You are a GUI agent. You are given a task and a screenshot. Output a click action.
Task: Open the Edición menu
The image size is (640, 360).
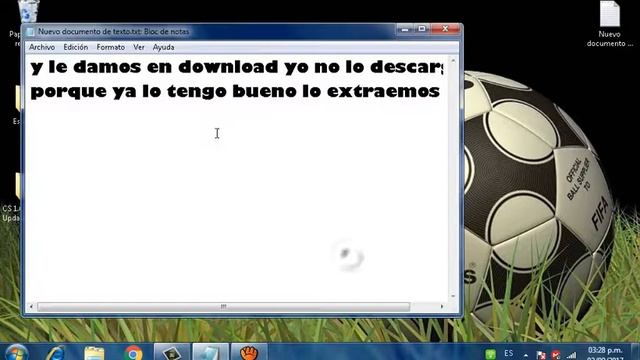(76, 47)
